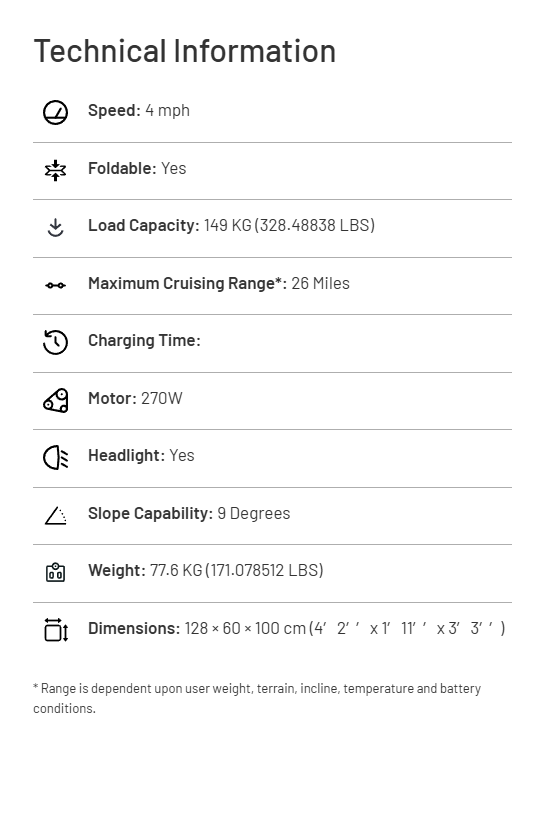541x815 pixels.
Task: Click the headlight beam icon
Action: click(55, 458)
